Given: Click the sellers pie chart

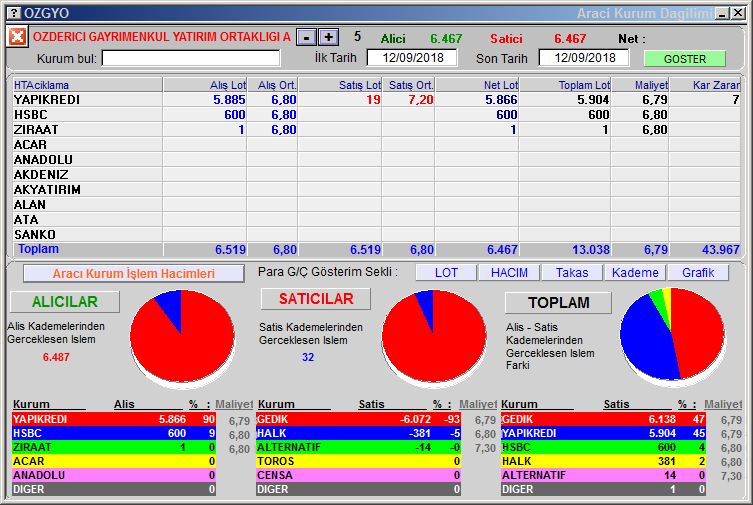Looking at the screenshot, I should point(434,337).
